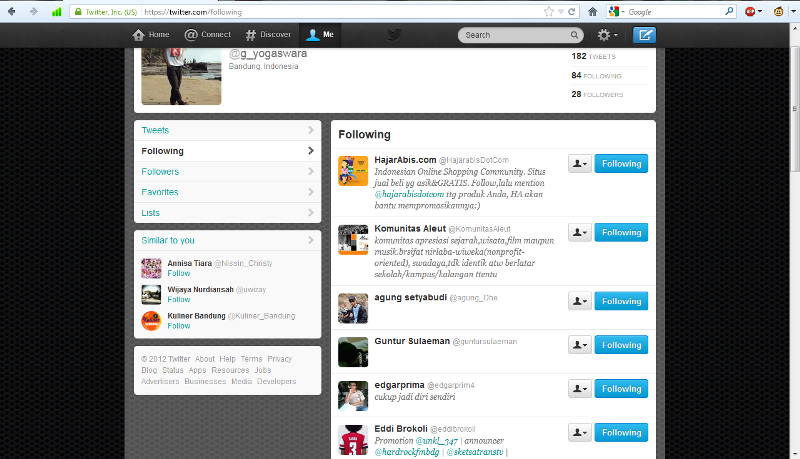Submit search with magnifier icon
This screenshot has width=800, height=459.
tap(574, 35)
